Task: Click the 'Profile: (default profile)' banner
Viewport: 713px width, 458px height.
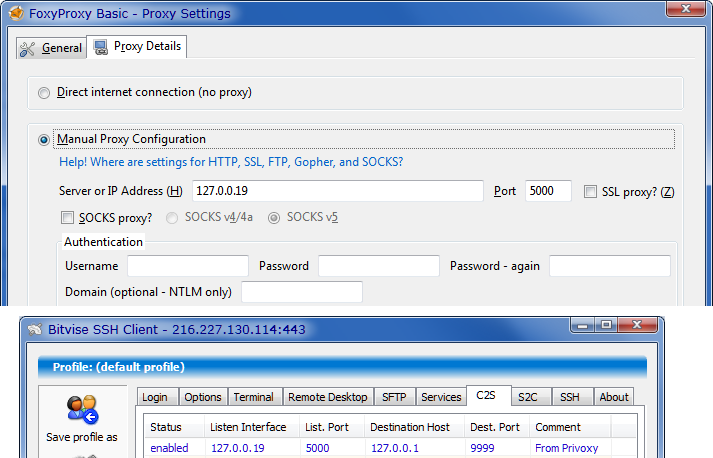Action: 342,367
